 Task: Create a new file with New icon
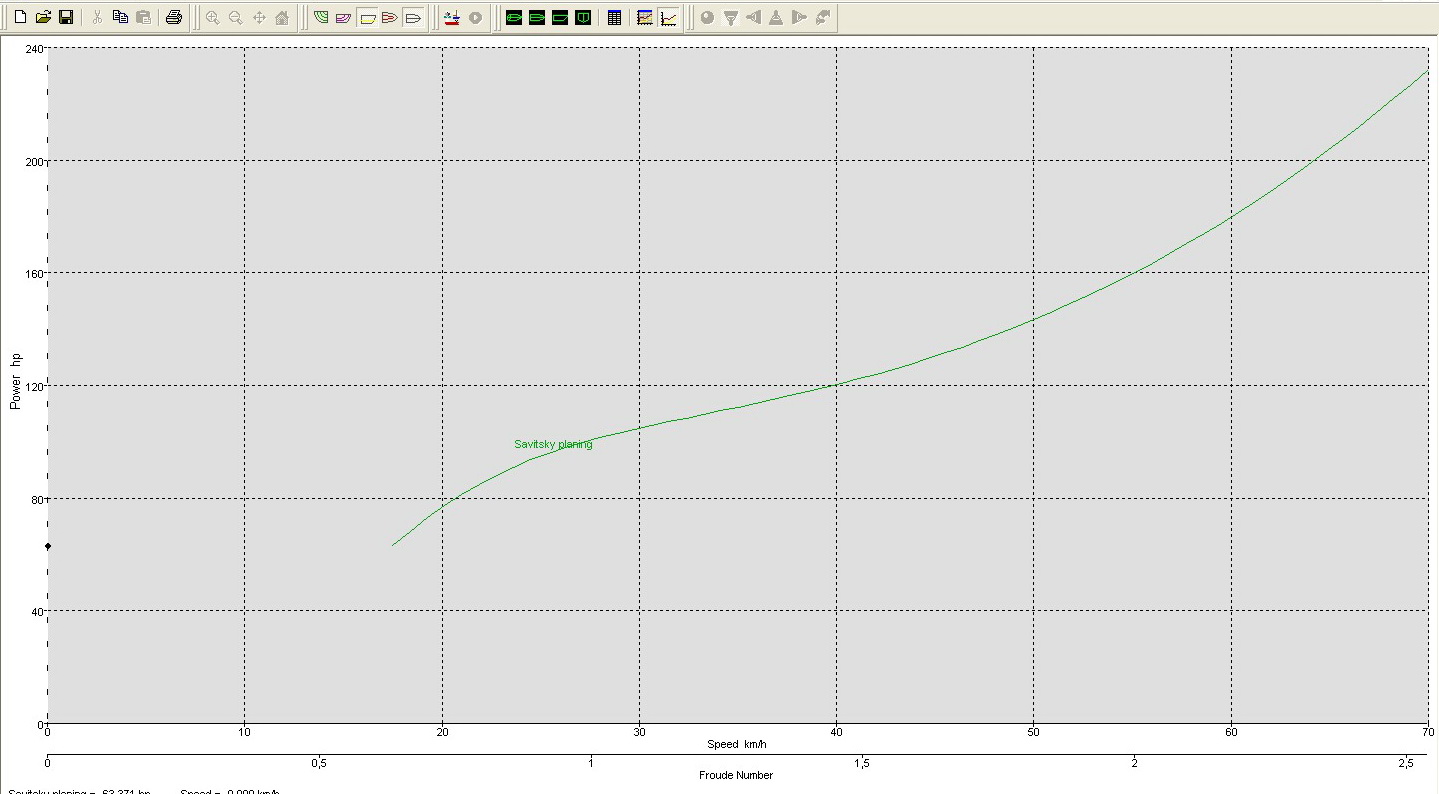tap(20, 17)
